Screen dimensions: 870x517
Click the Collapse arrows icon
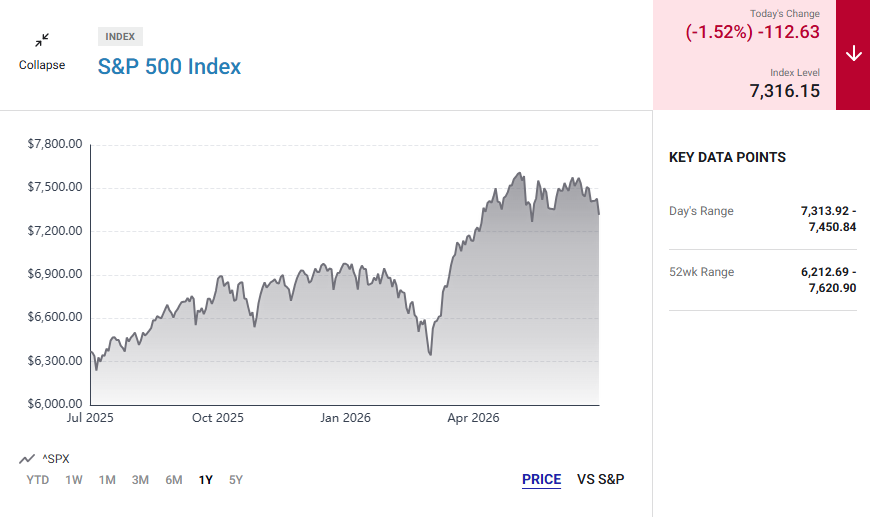point(42,40)
